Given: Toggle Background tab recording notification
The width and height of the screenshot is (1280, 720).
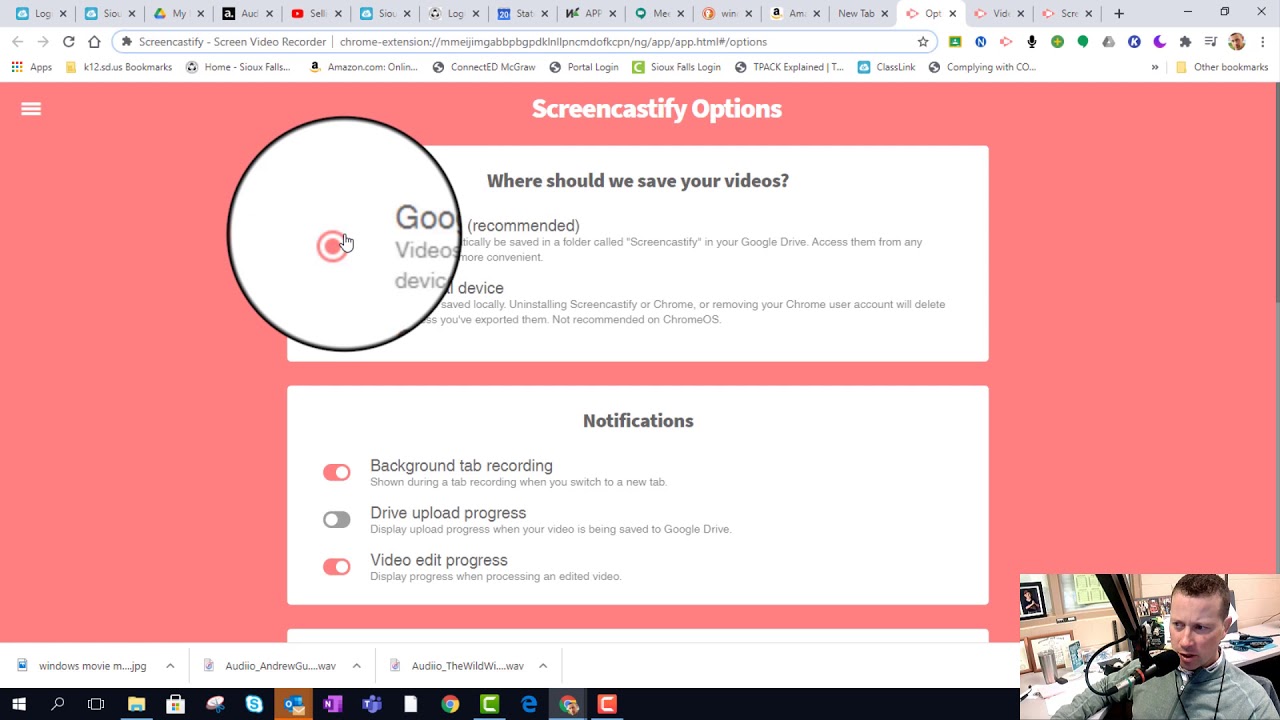Looking at the screenshot, I should pyautogui.click(x=336, y=472).
